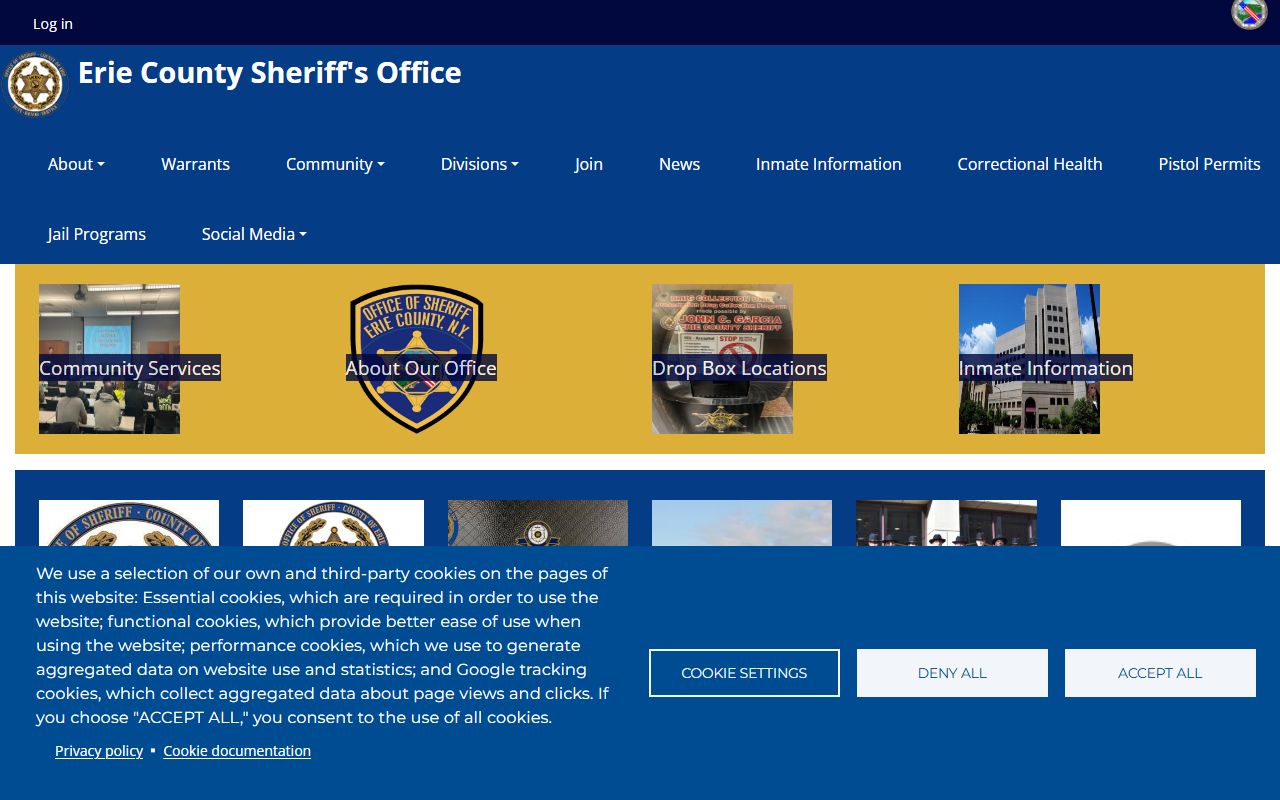Select Inmate Information in the navigation bar
The height and width of the screenshot is (800, 1280).
(x=828, y=164)
